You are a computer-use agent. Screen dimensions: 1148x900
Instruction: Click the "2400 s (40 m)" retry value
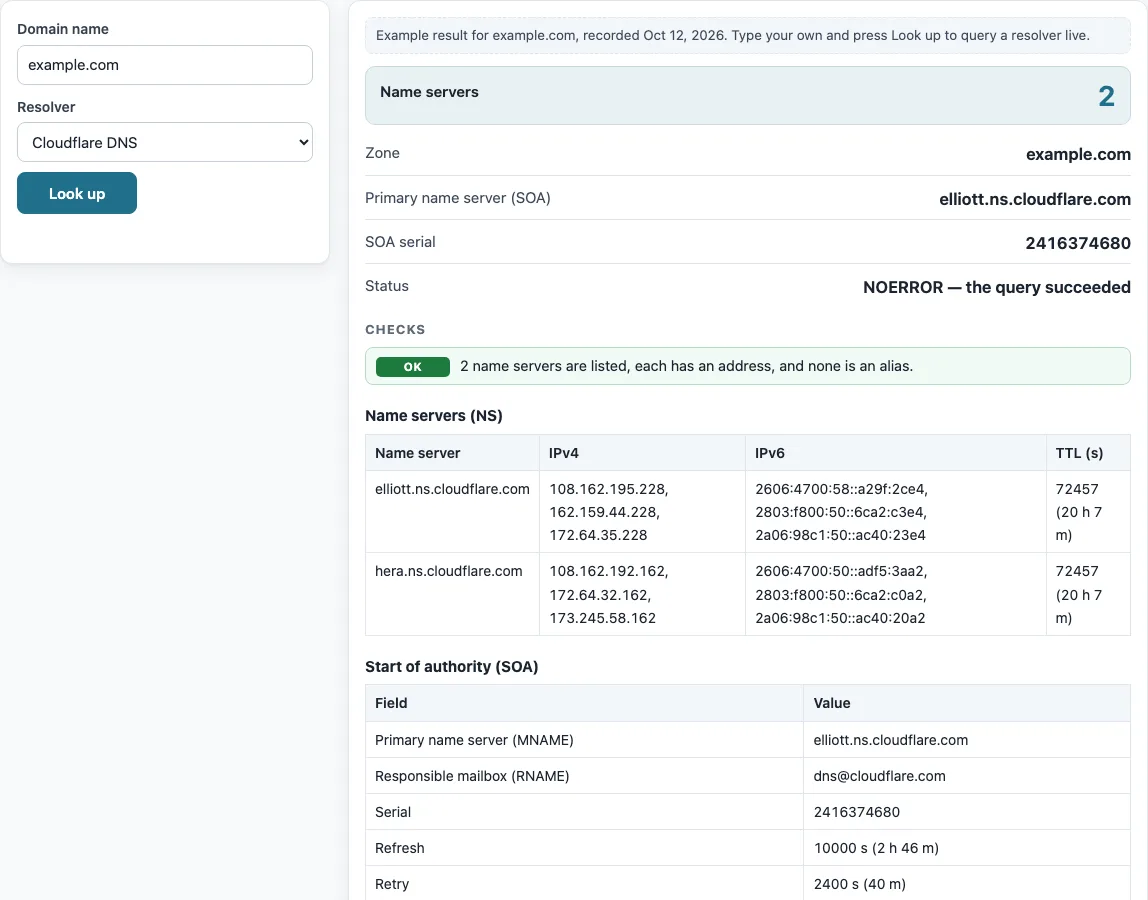click(x=860, y=884)
